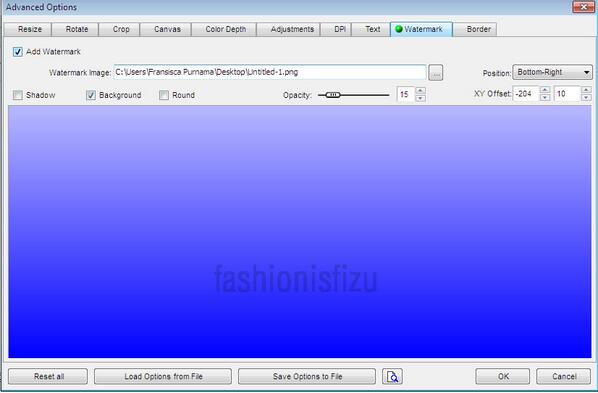Click the Watermark Image path field

[270, 72]
